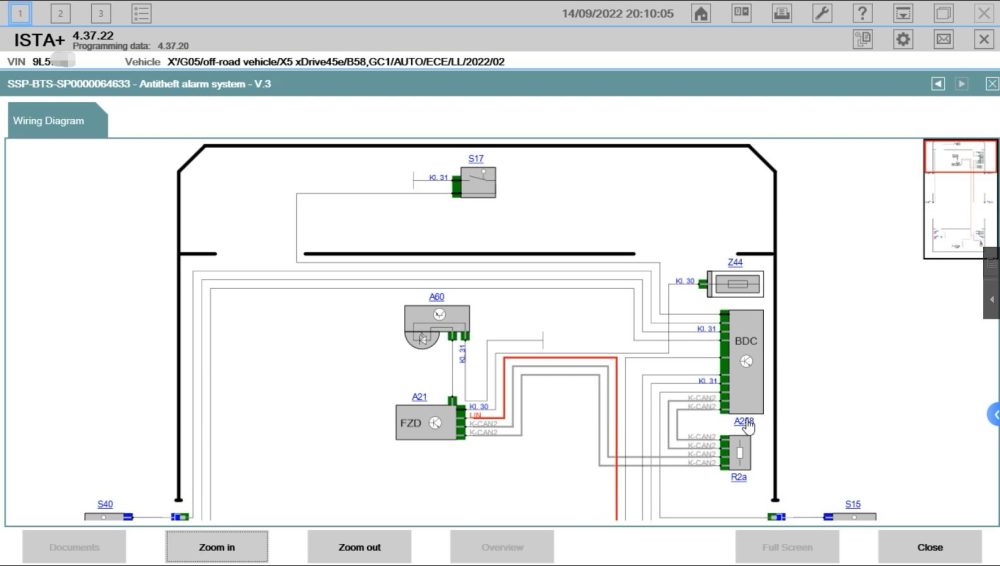
Task: Open the print icon
Action: click(x=782, y=13)
